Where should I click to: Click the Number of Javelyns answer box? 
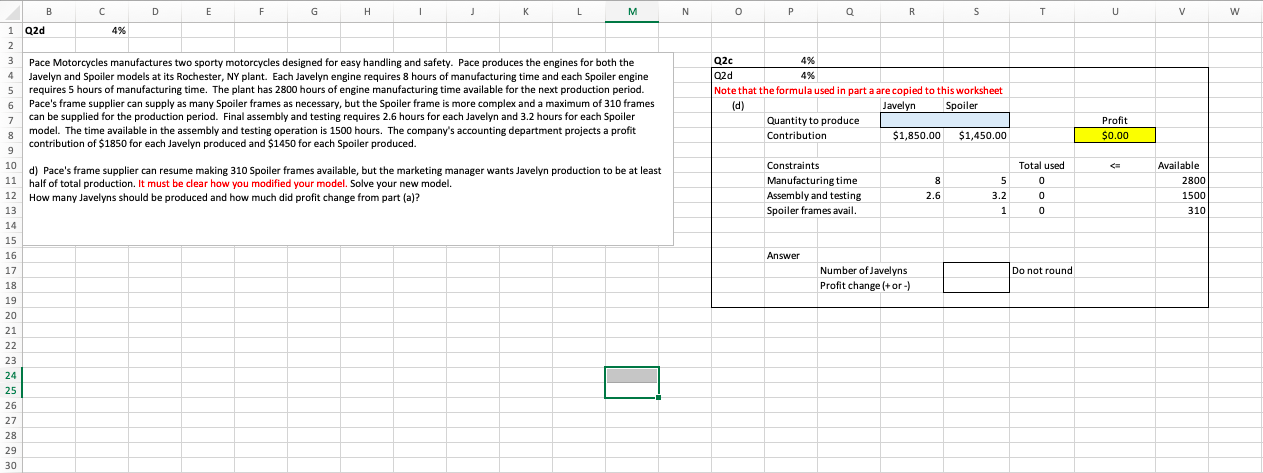pos(976,270)
